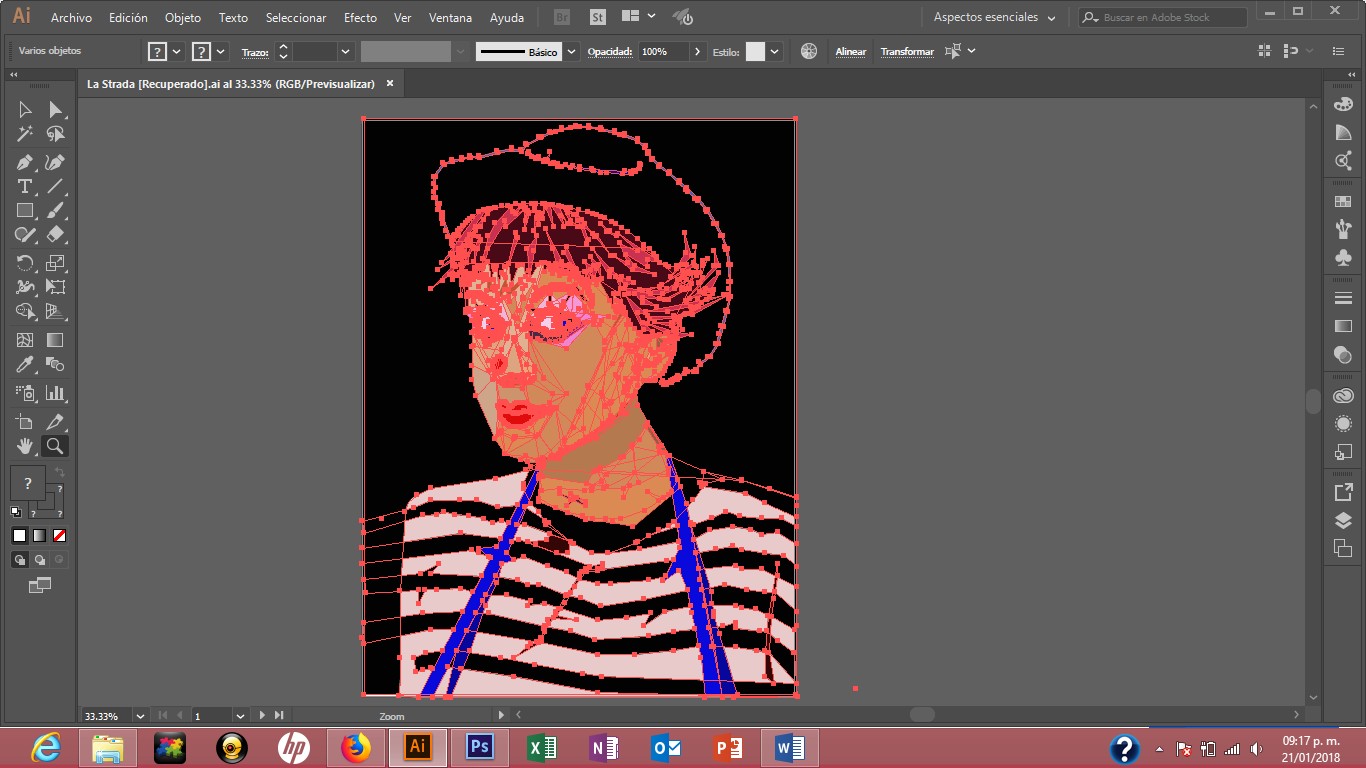Expand the Opacidad opacity arrow
The image size is (1366, 768).
[x=697, y=51]
